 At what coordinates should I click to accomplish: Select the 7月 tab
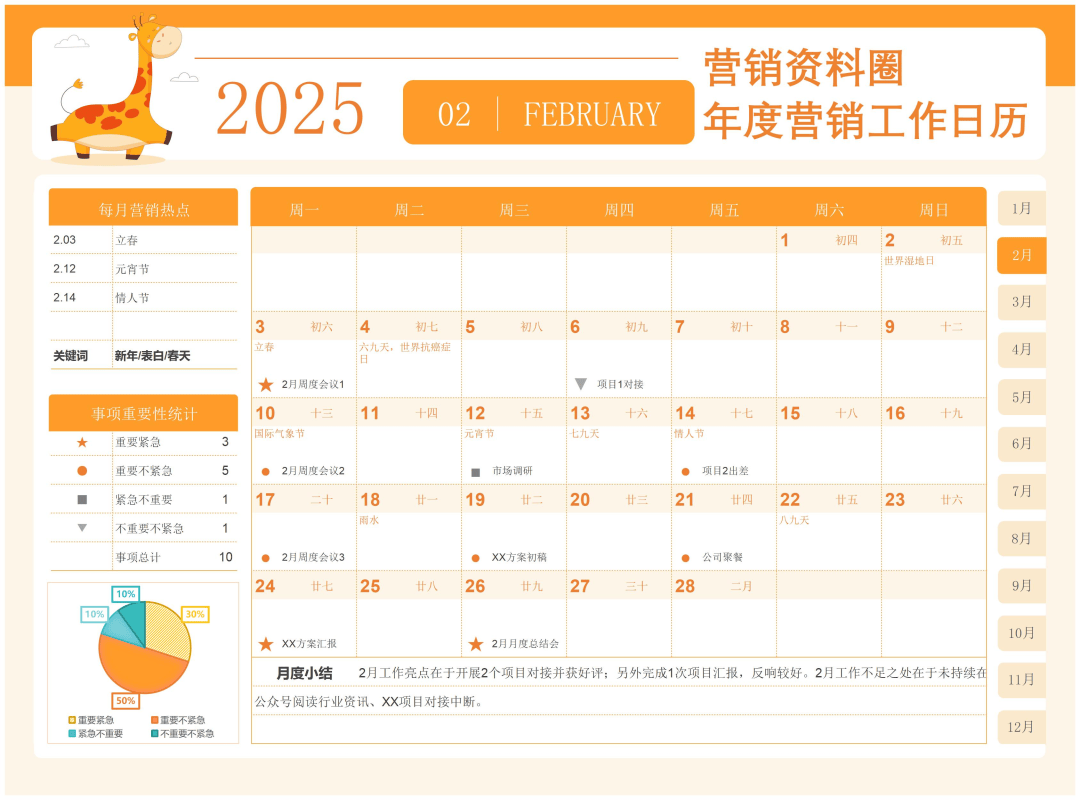pos(1021,491)
